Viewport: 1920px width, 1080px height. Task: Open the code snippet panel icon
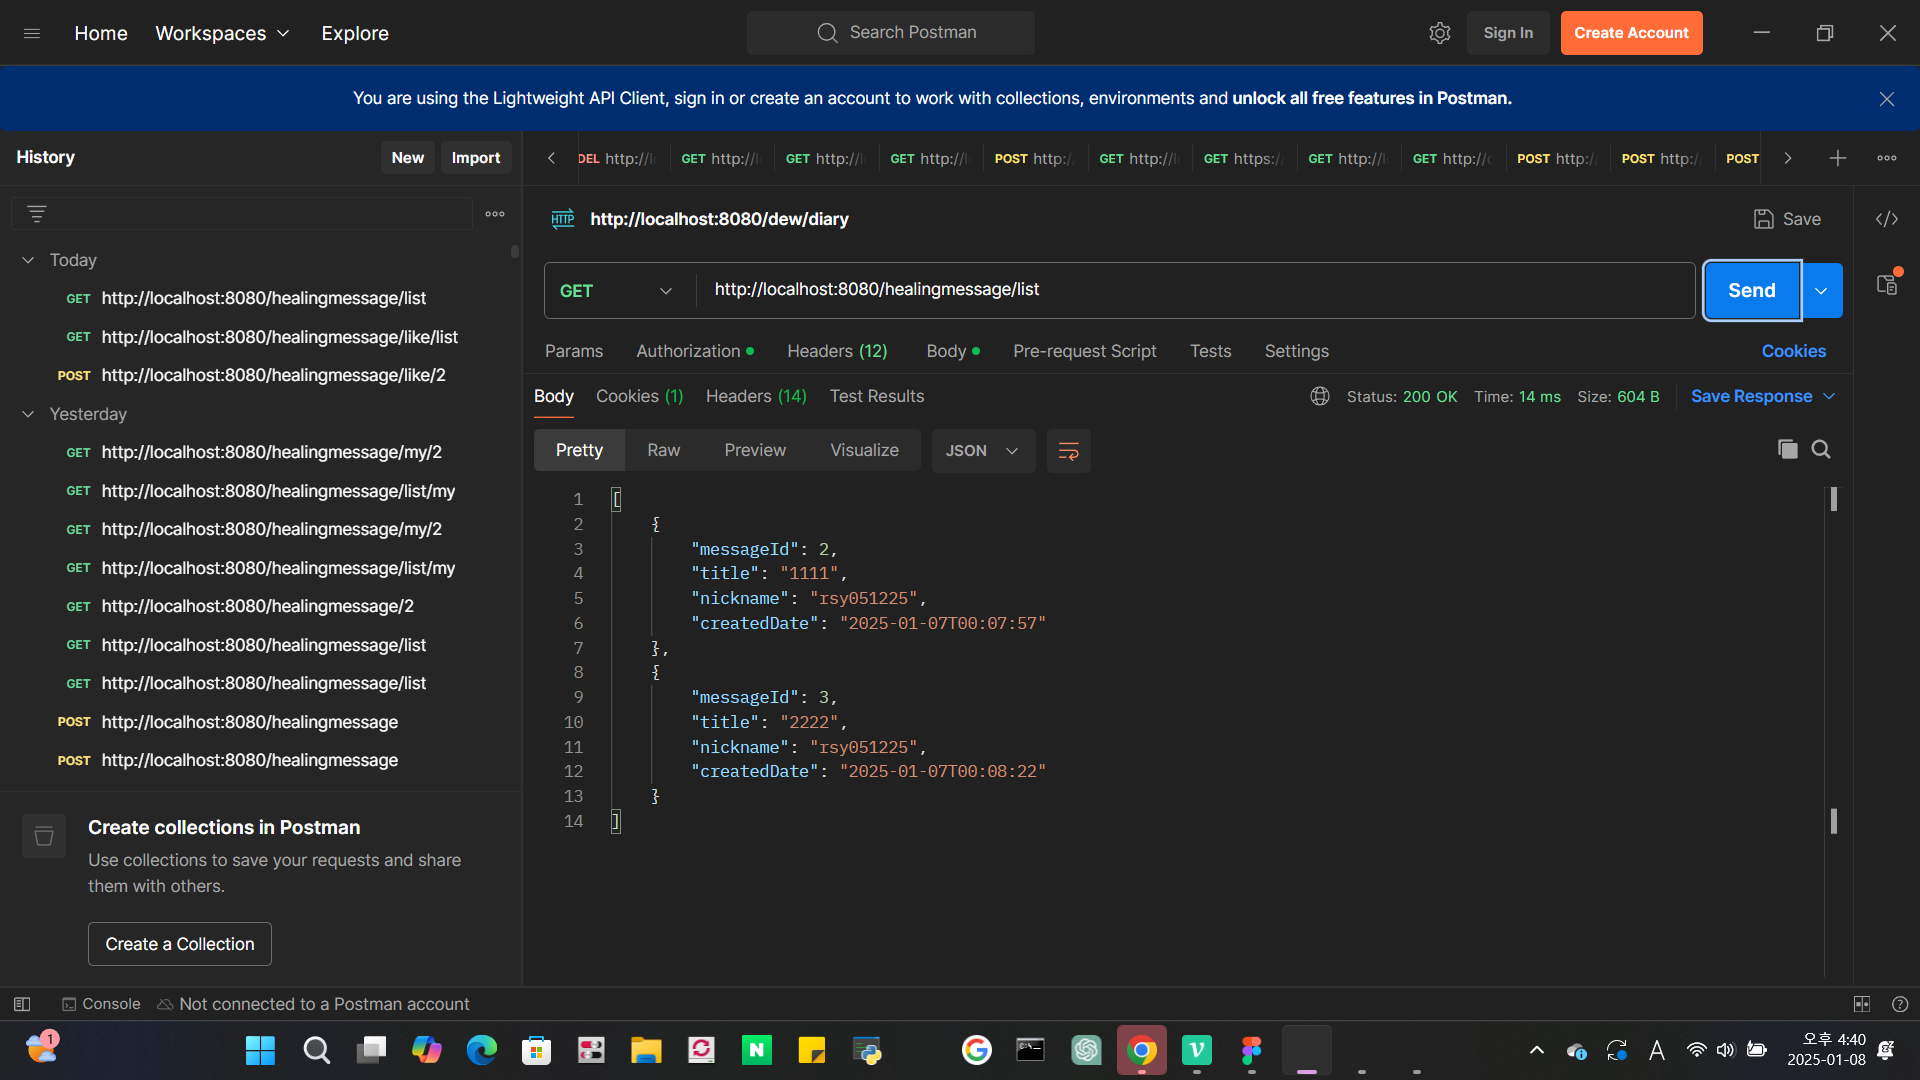(x=1886, y=219)
